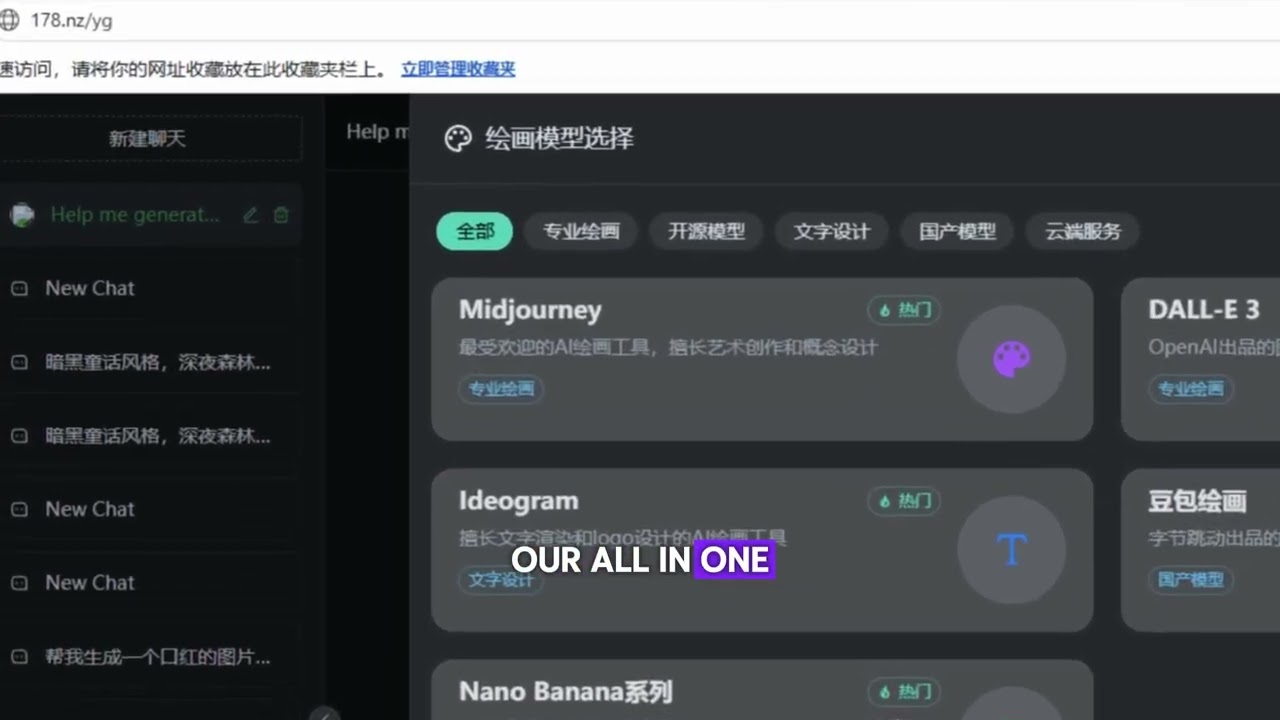Click the avatar icon of Help me generat... chat

tap(22, 215)
